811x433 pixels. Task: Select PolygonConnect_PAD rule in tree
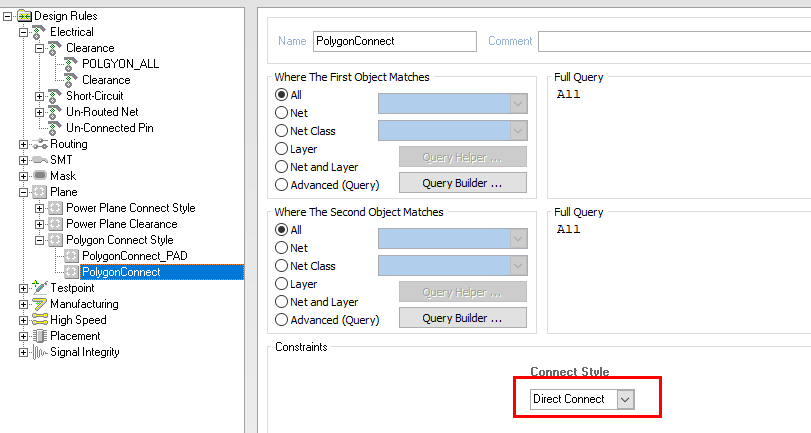pos(134,256)
